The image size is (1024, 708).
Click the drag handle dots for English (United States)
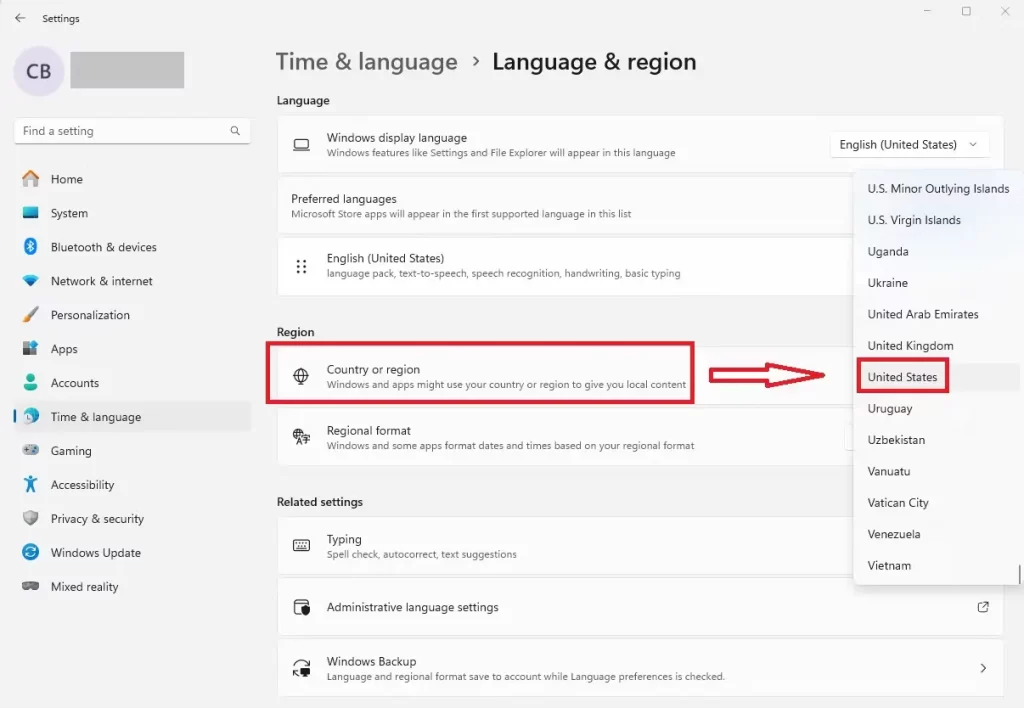point(301,266)
